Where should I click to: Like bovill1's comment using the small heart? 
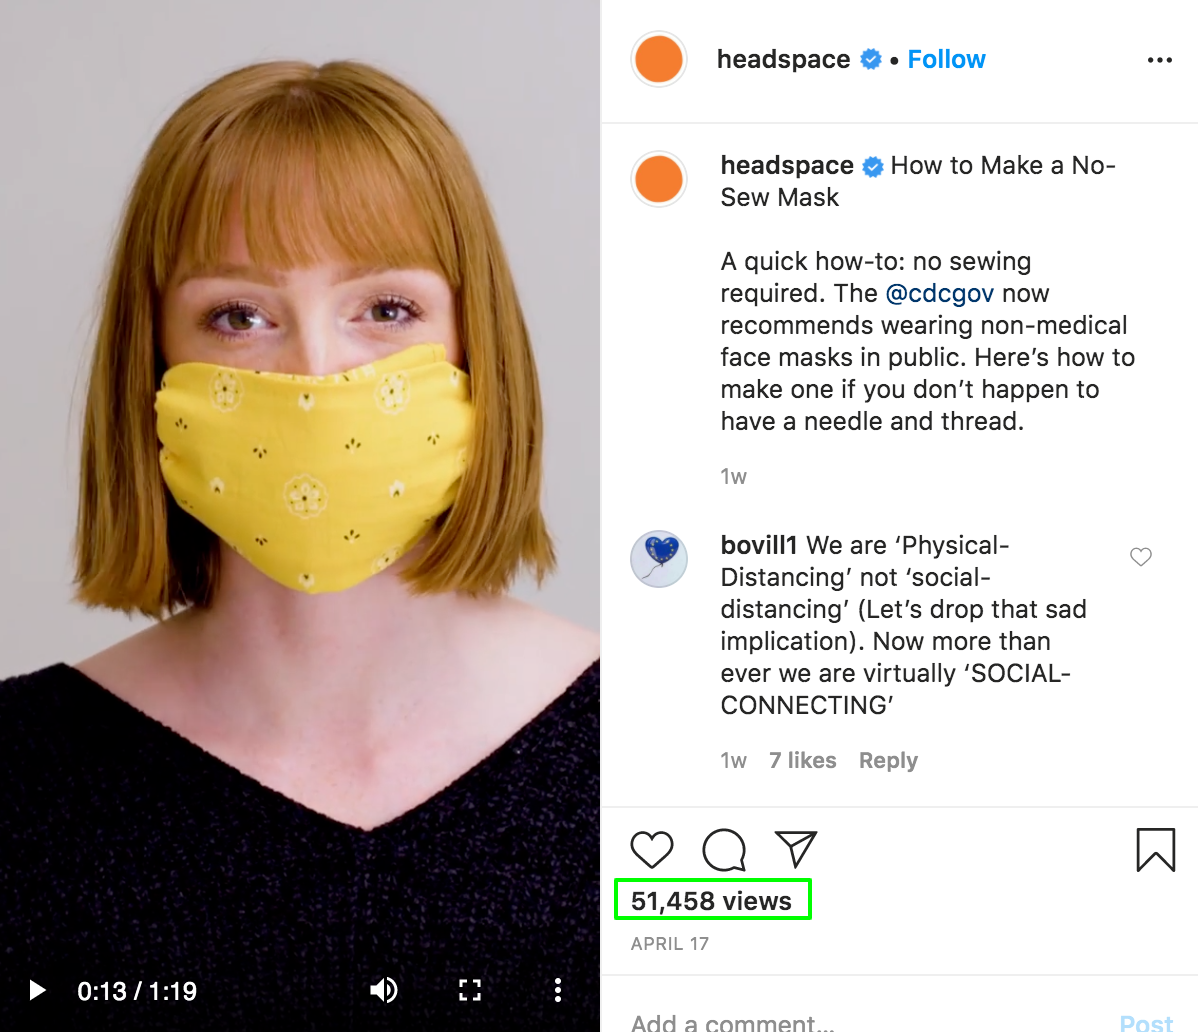pos(1140,557)
